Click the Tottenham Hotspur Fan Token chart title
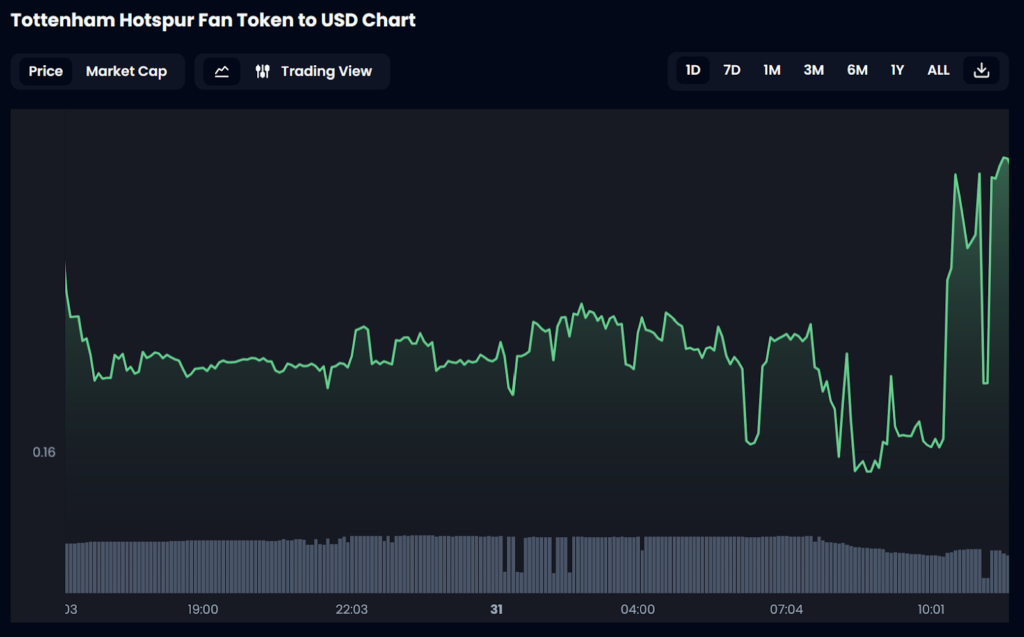This screenshot has width=1024, height=637. tap(213, 20)
